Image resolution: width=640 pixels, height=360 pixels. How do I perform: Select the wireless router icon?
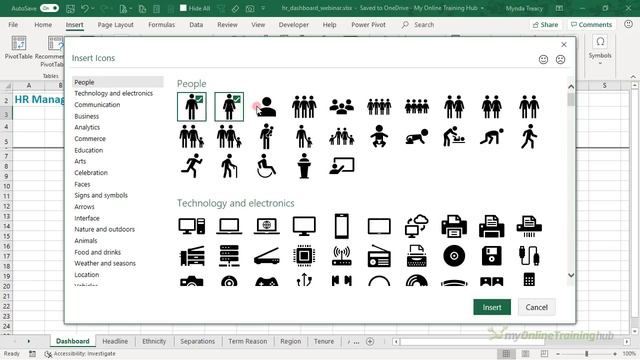[342, 256]
